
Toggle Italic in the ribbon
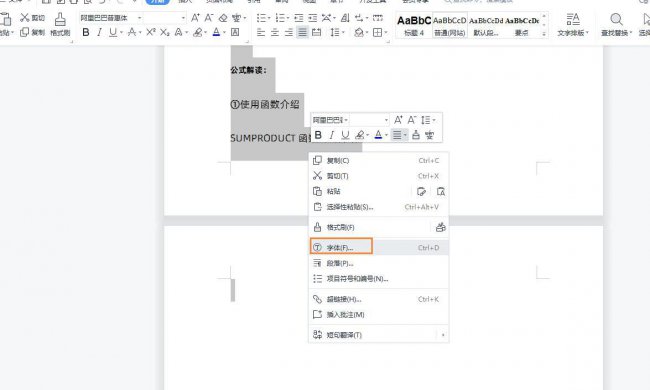99,32
